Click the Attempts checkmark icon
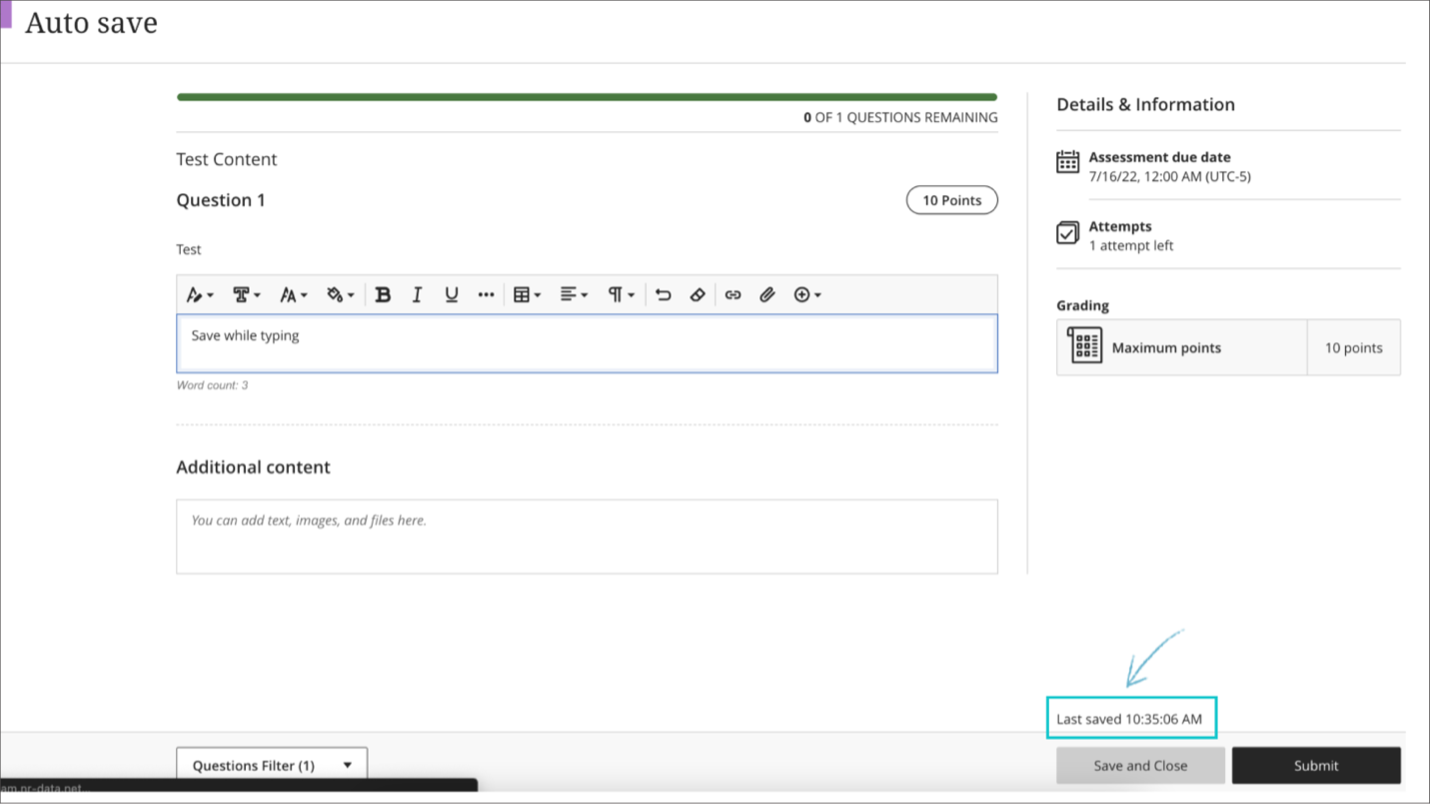This screenshot has height=806, width=1430. [x=1067, y=232]
